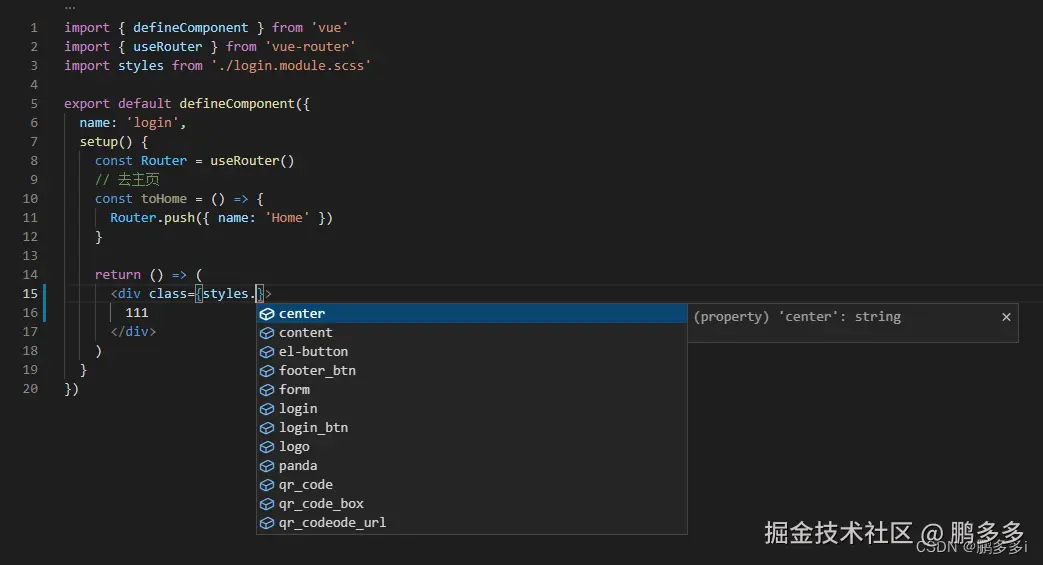Image resolution: width=1043 pixels, height=565 pixels.
Task: Click the property icon beside 'footer_btn'
Action: [267, 371]
